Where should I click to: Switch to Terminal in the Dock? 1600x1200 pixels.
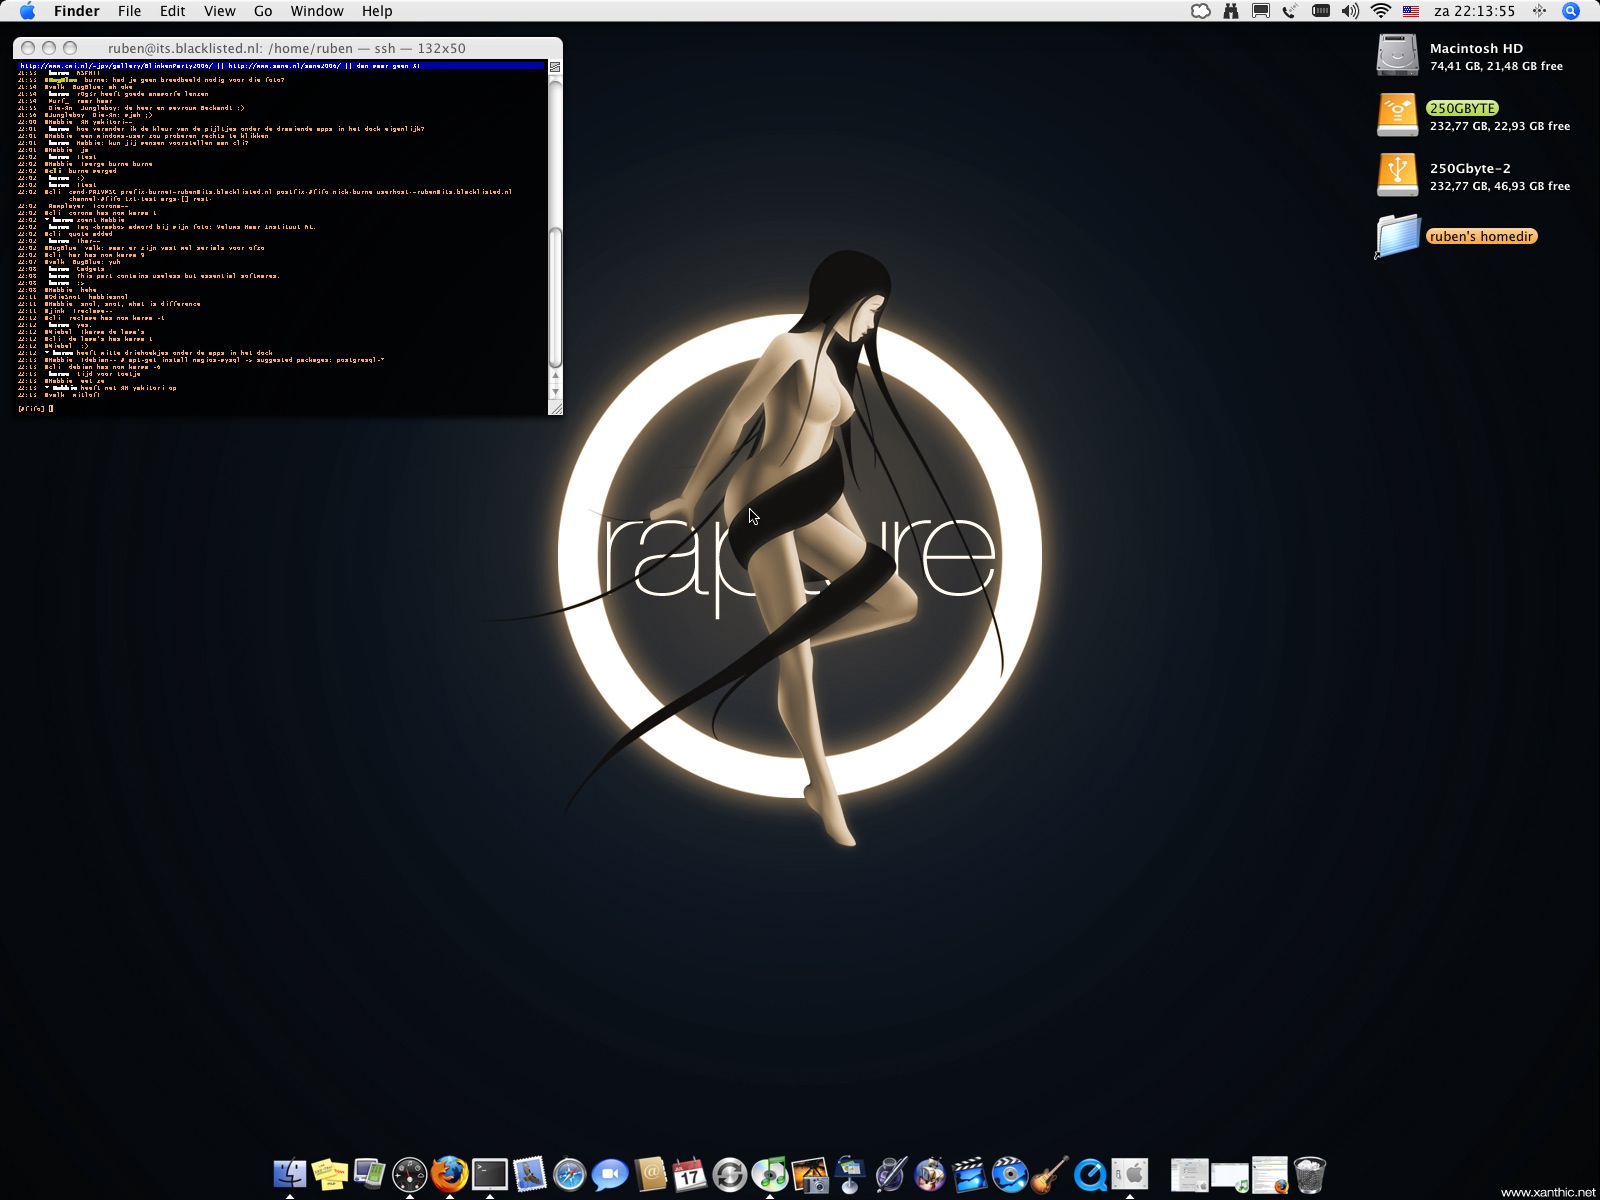coord(490,1174)
